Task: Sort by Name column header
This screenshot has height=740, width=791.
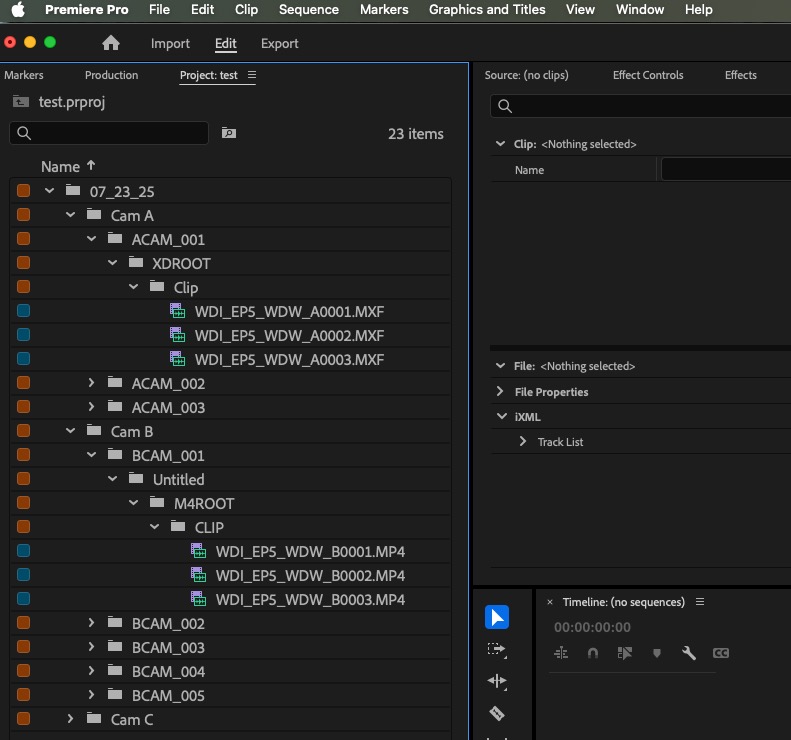Action: [61, 166]
